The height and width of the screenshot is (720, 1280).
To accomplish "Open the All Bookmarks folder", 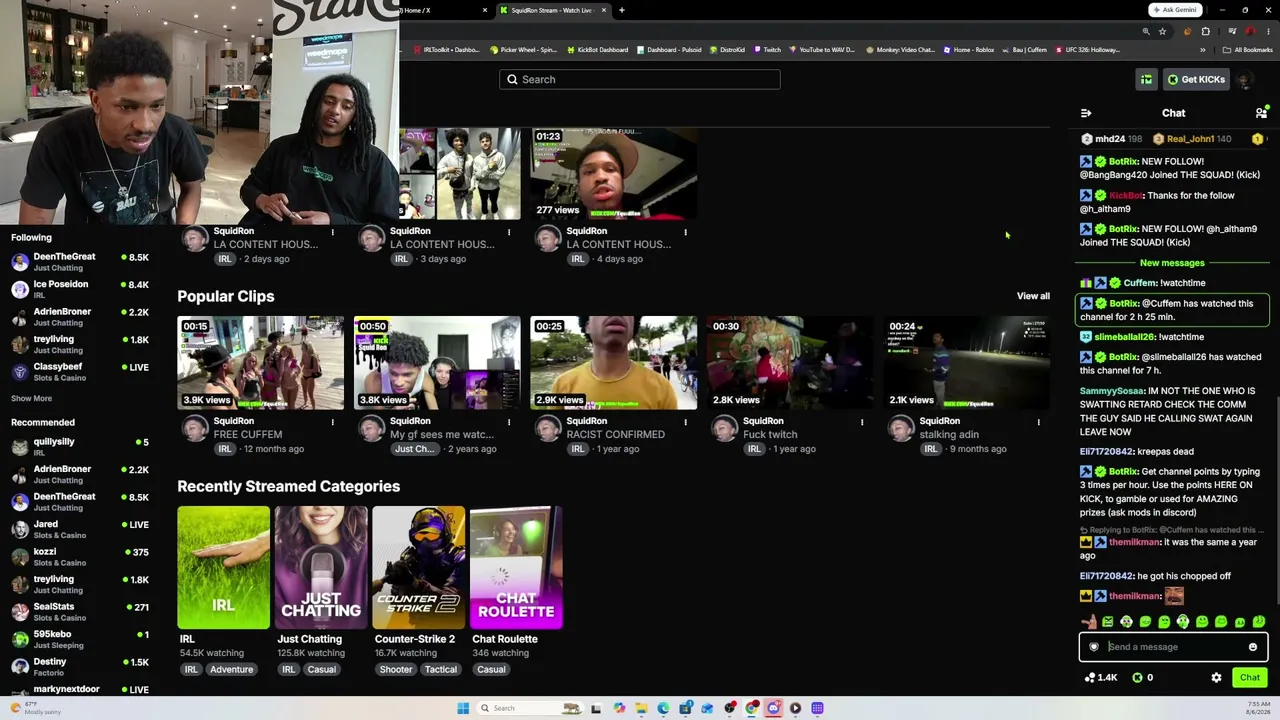I will (1248, 50).
